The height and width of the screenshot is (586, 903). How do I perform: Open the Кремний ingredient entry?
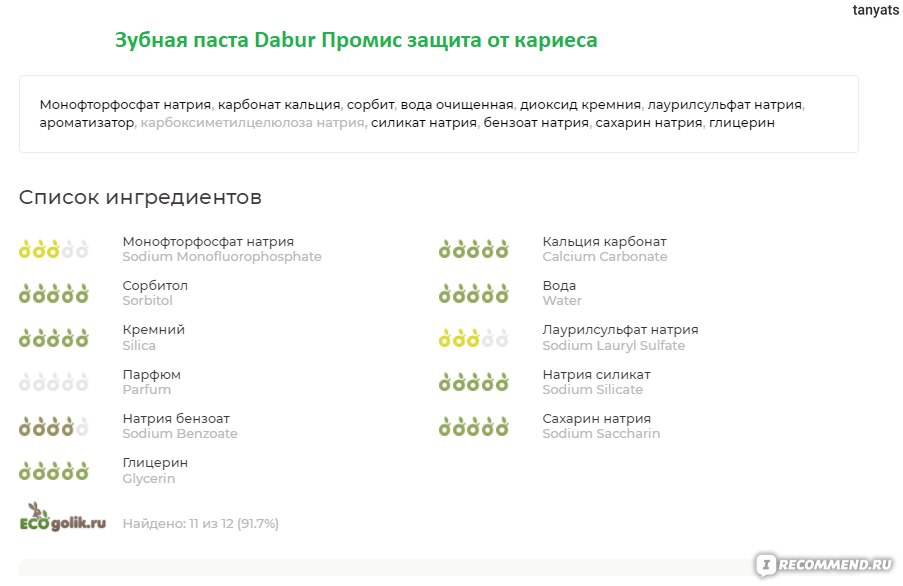click(x=153, y=330)
